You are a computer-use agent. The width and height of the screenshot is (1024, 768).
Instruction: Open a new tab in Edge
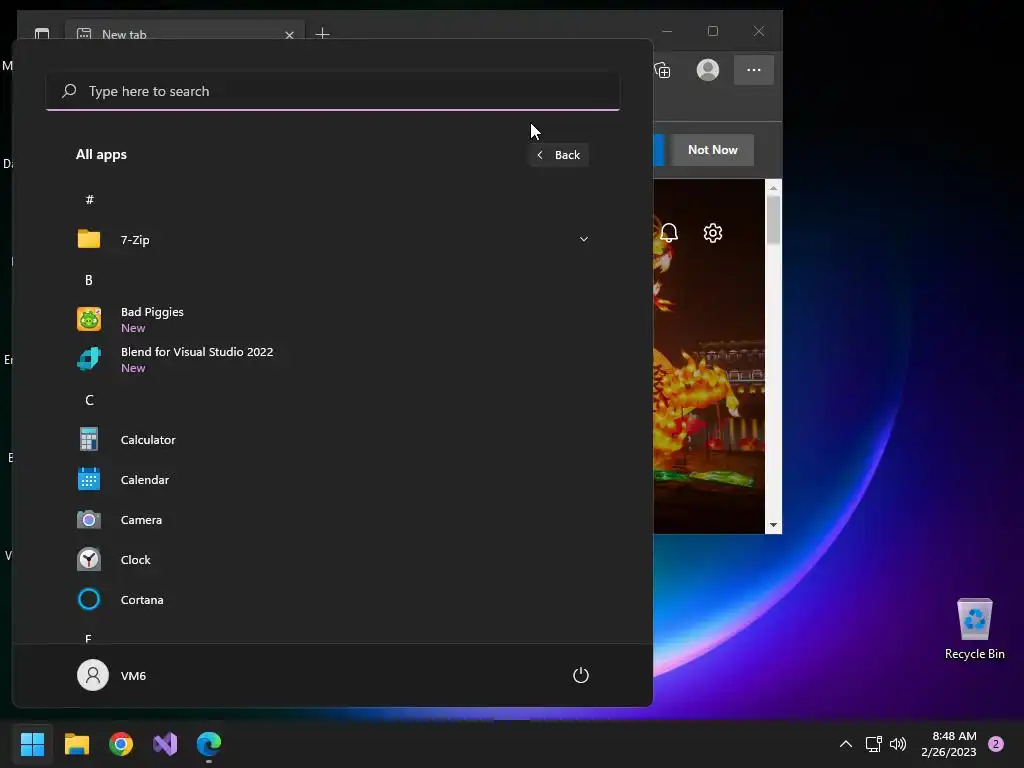pyautogui.click(x=323, y=33)
